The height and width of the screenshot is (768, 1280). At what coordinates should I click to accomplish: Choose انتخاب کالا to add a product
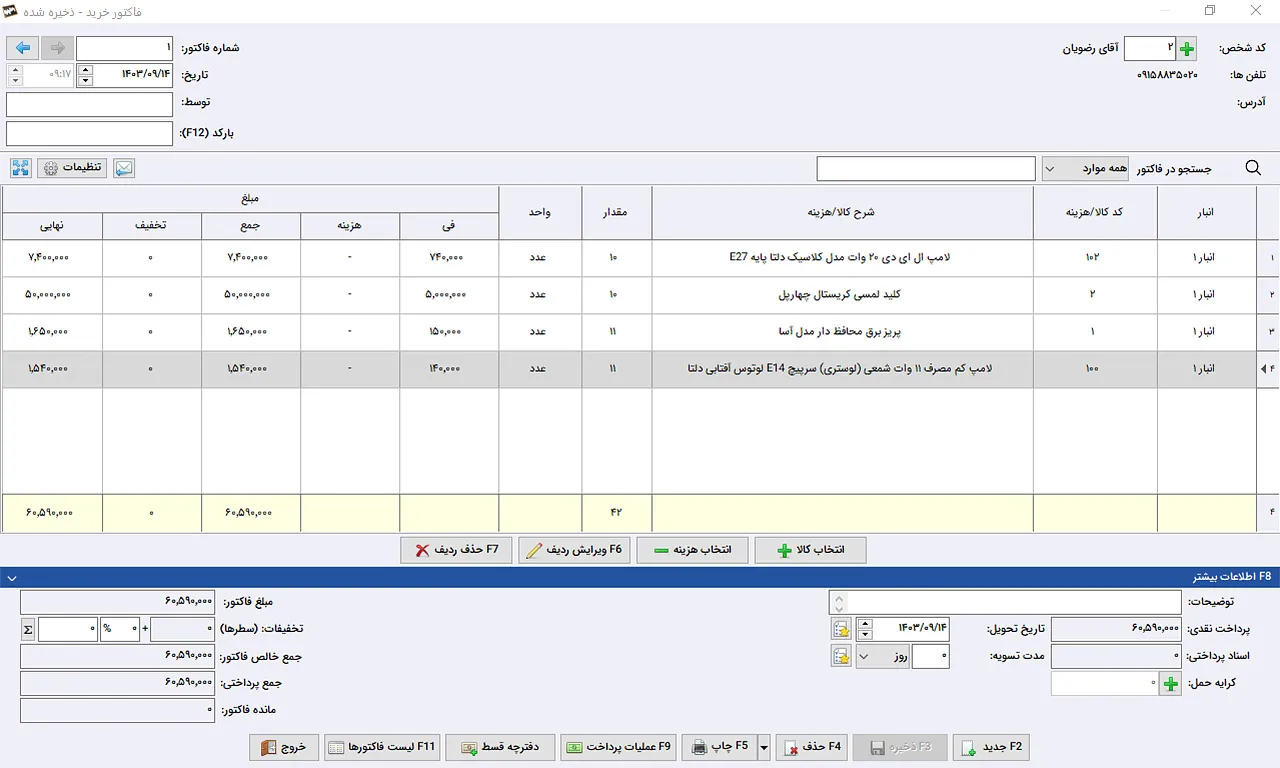click(810, 550)
